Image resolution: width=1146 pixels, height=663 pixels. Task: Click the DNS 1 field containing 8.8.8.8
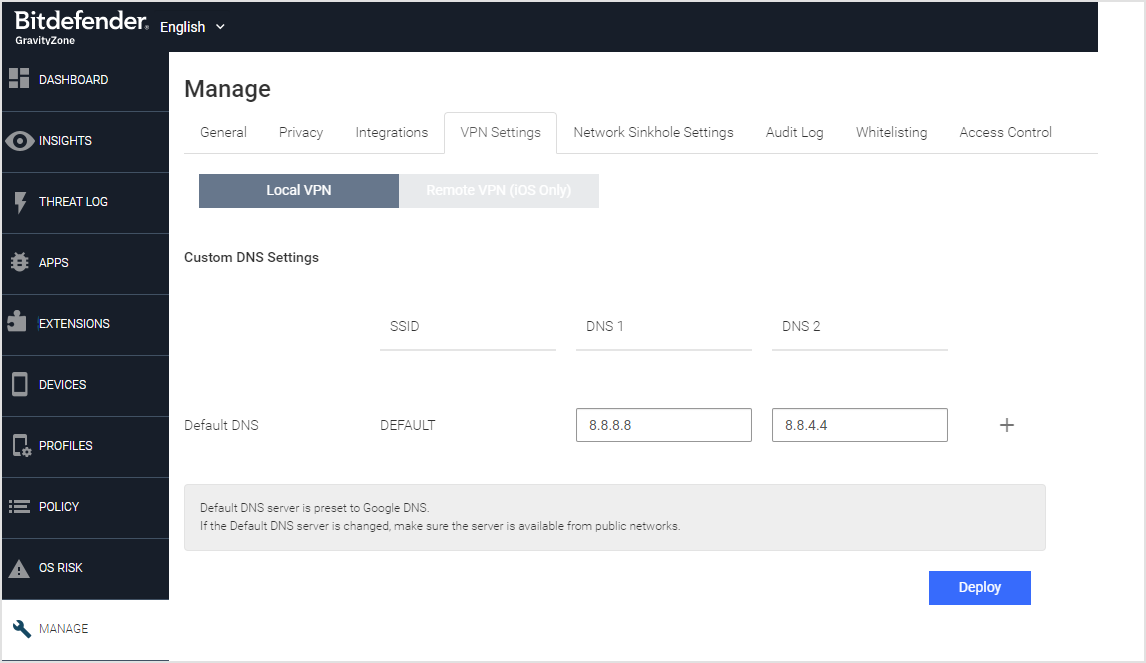pos(663,425)
